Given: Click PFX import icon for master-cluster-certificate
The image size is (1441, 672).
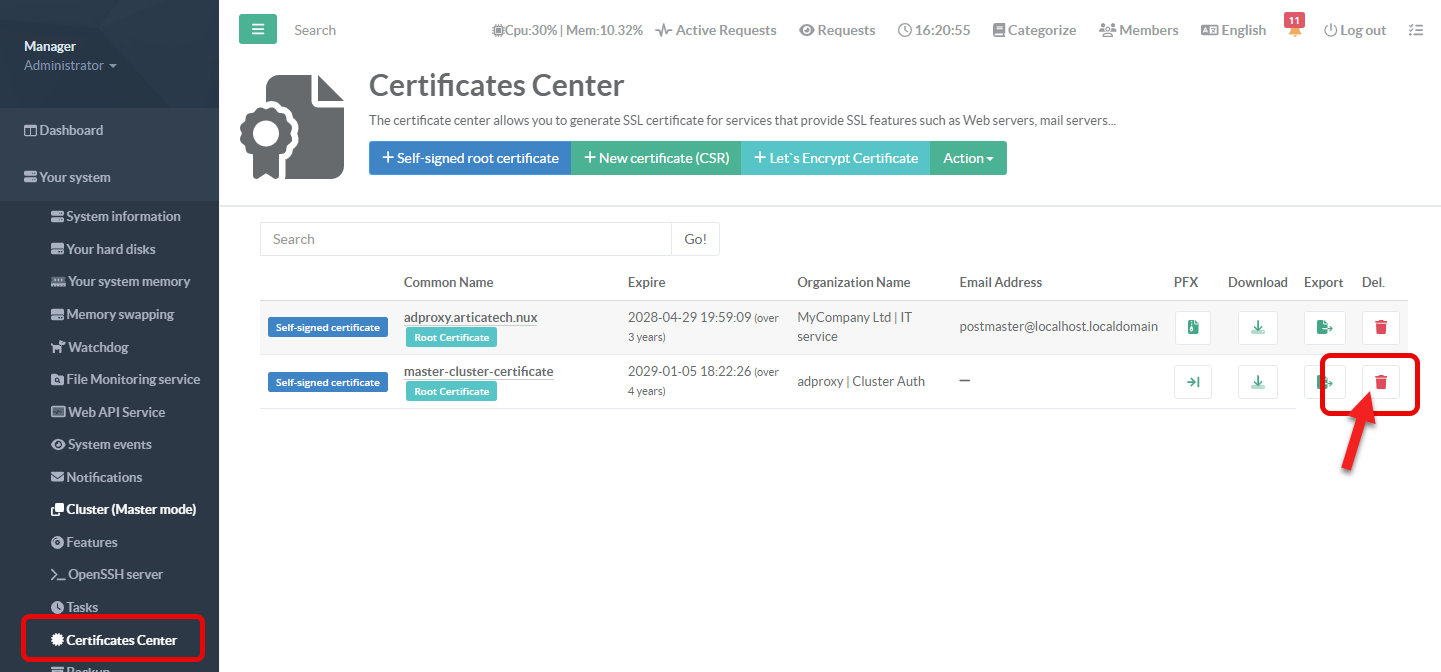Looking at the screenshot, I should (x=1193, y=382).
